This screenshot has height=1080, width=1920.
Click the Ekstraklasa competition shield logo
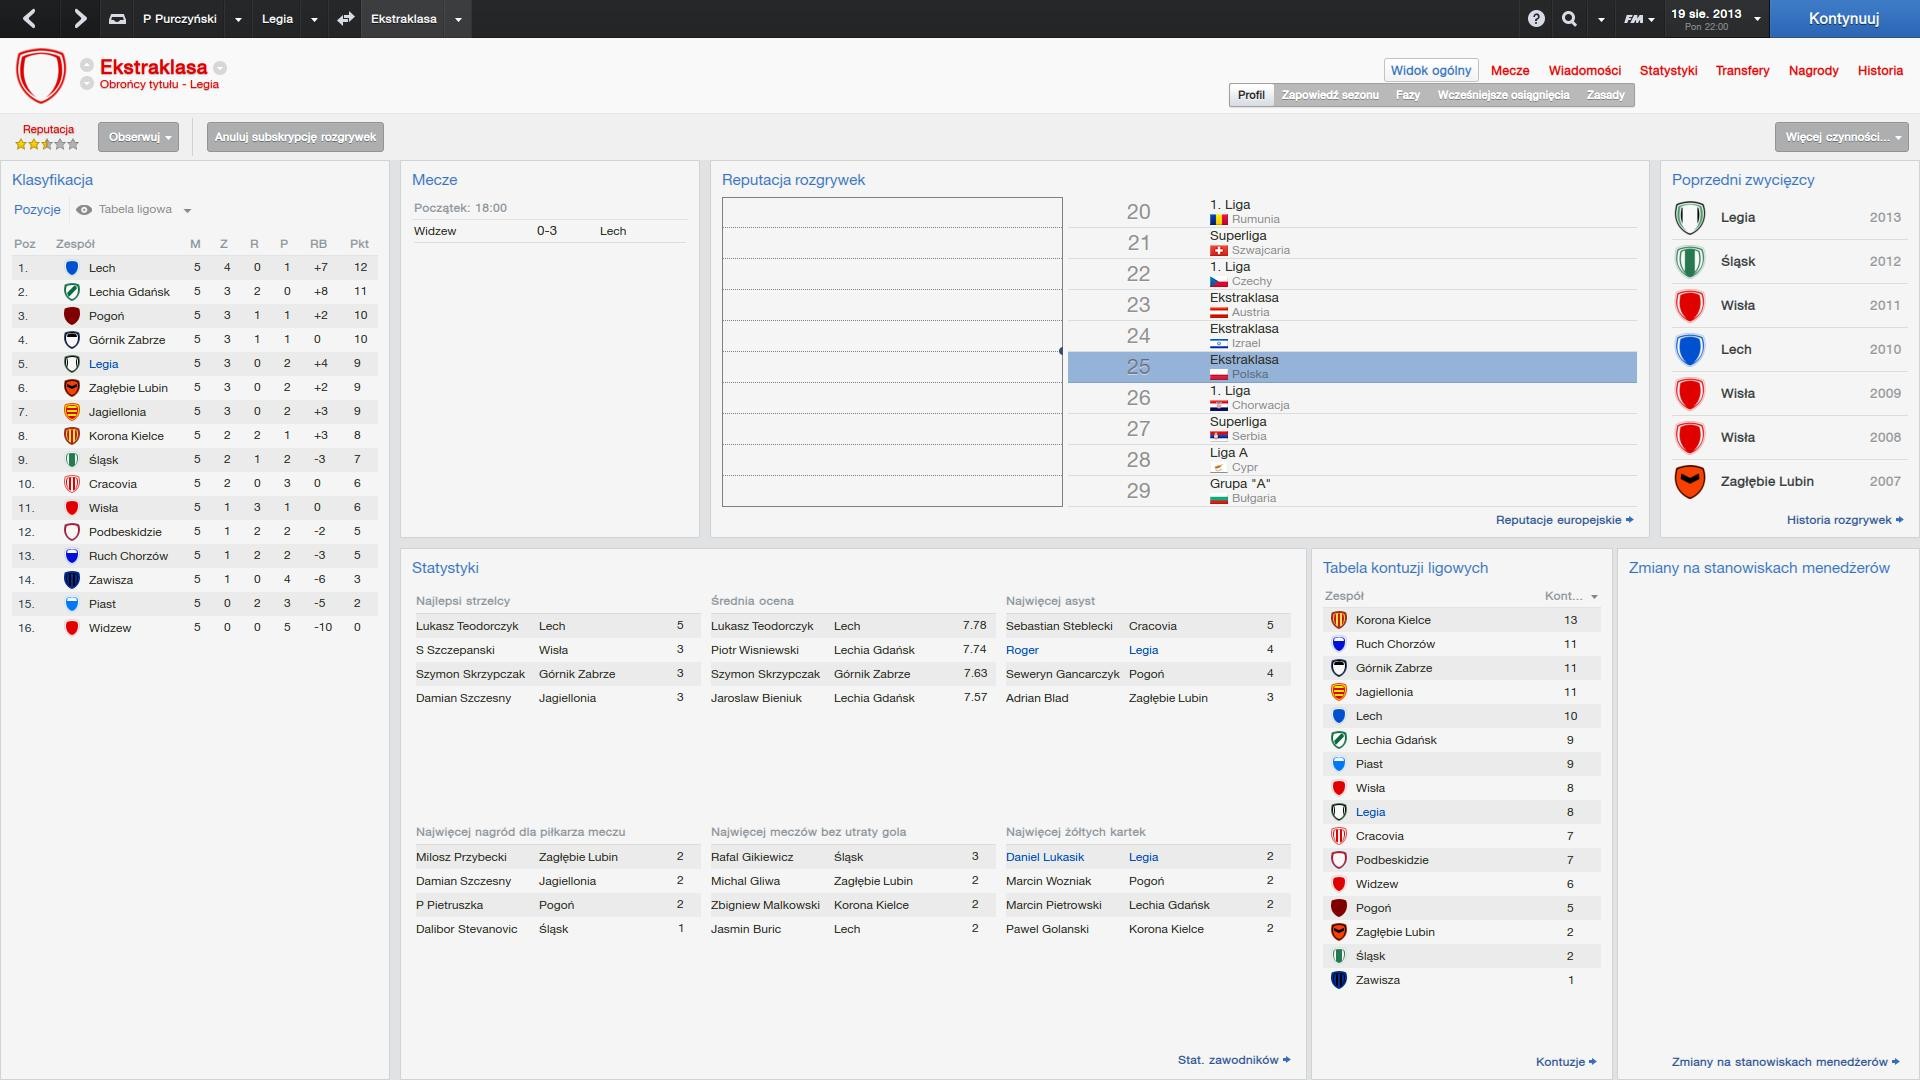click(41, 75)
